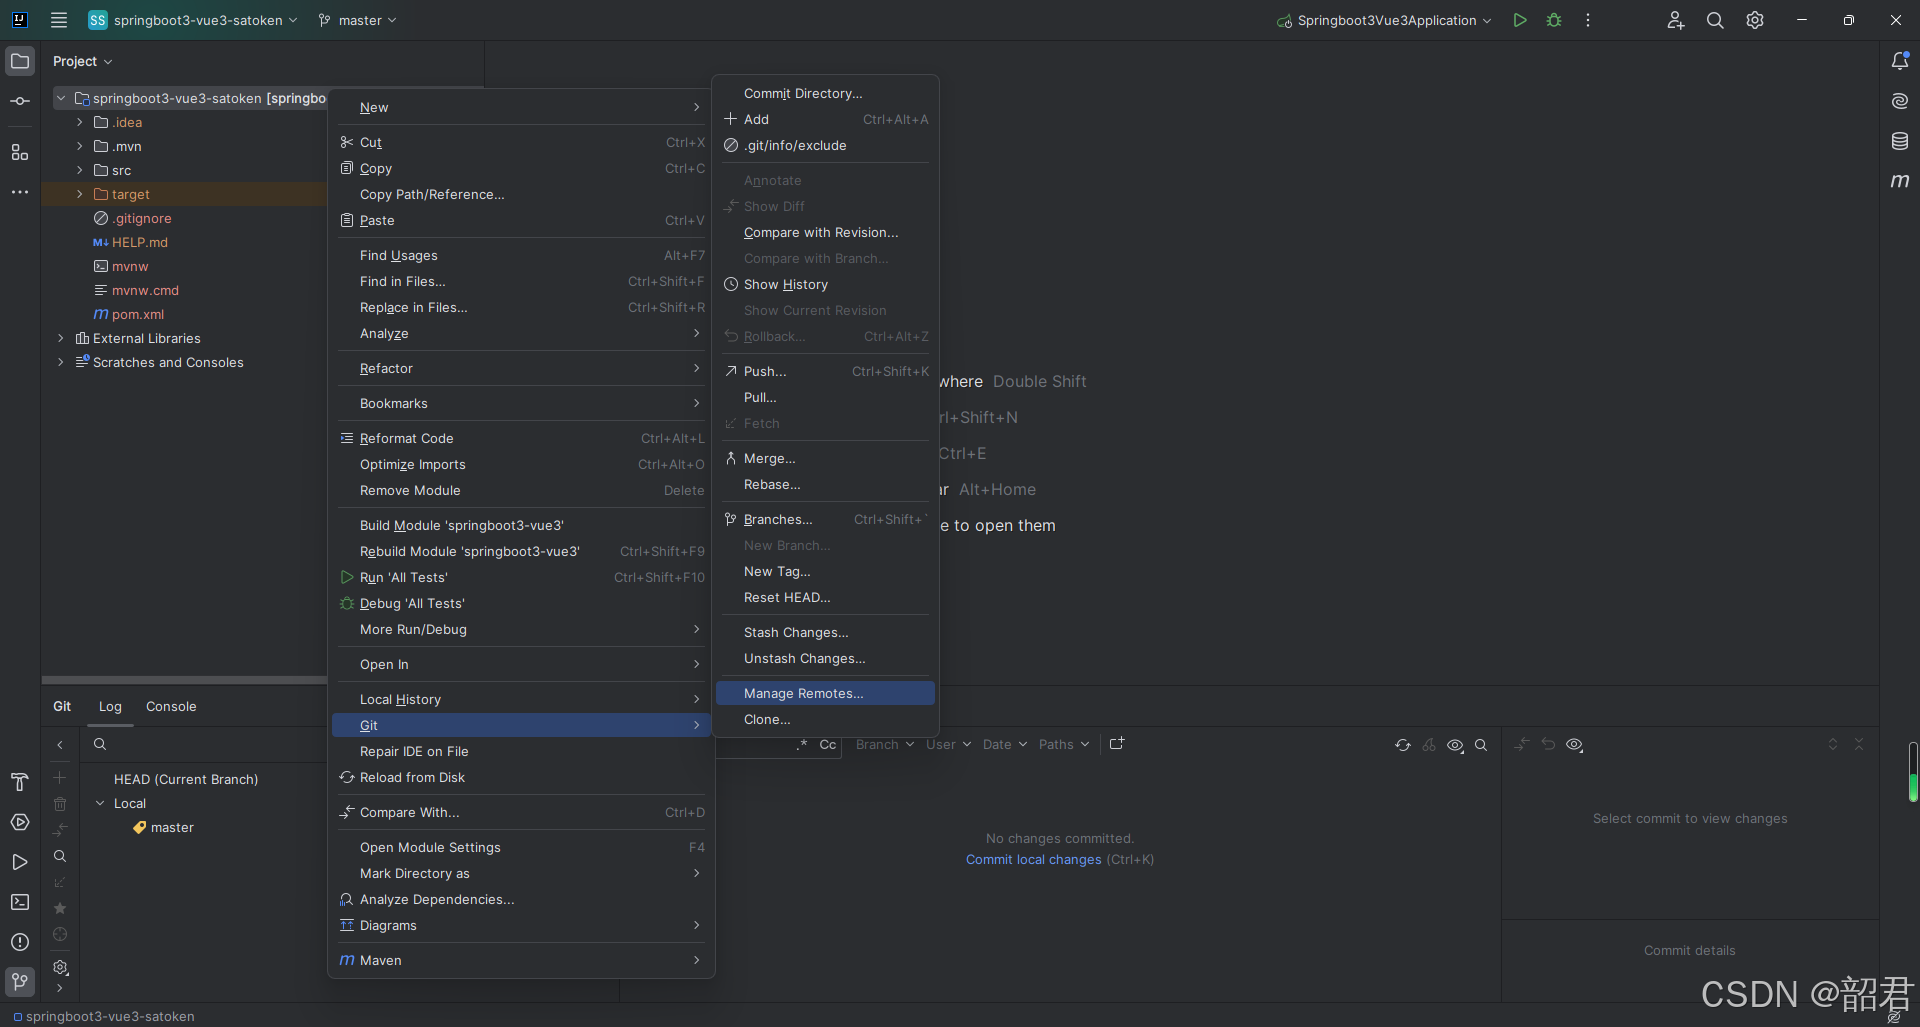Image resolution: width=1920 pixels, height=1027 pixels.
Task: Hide the Git branches pane arrow
Action: click(x=60, y=745)
